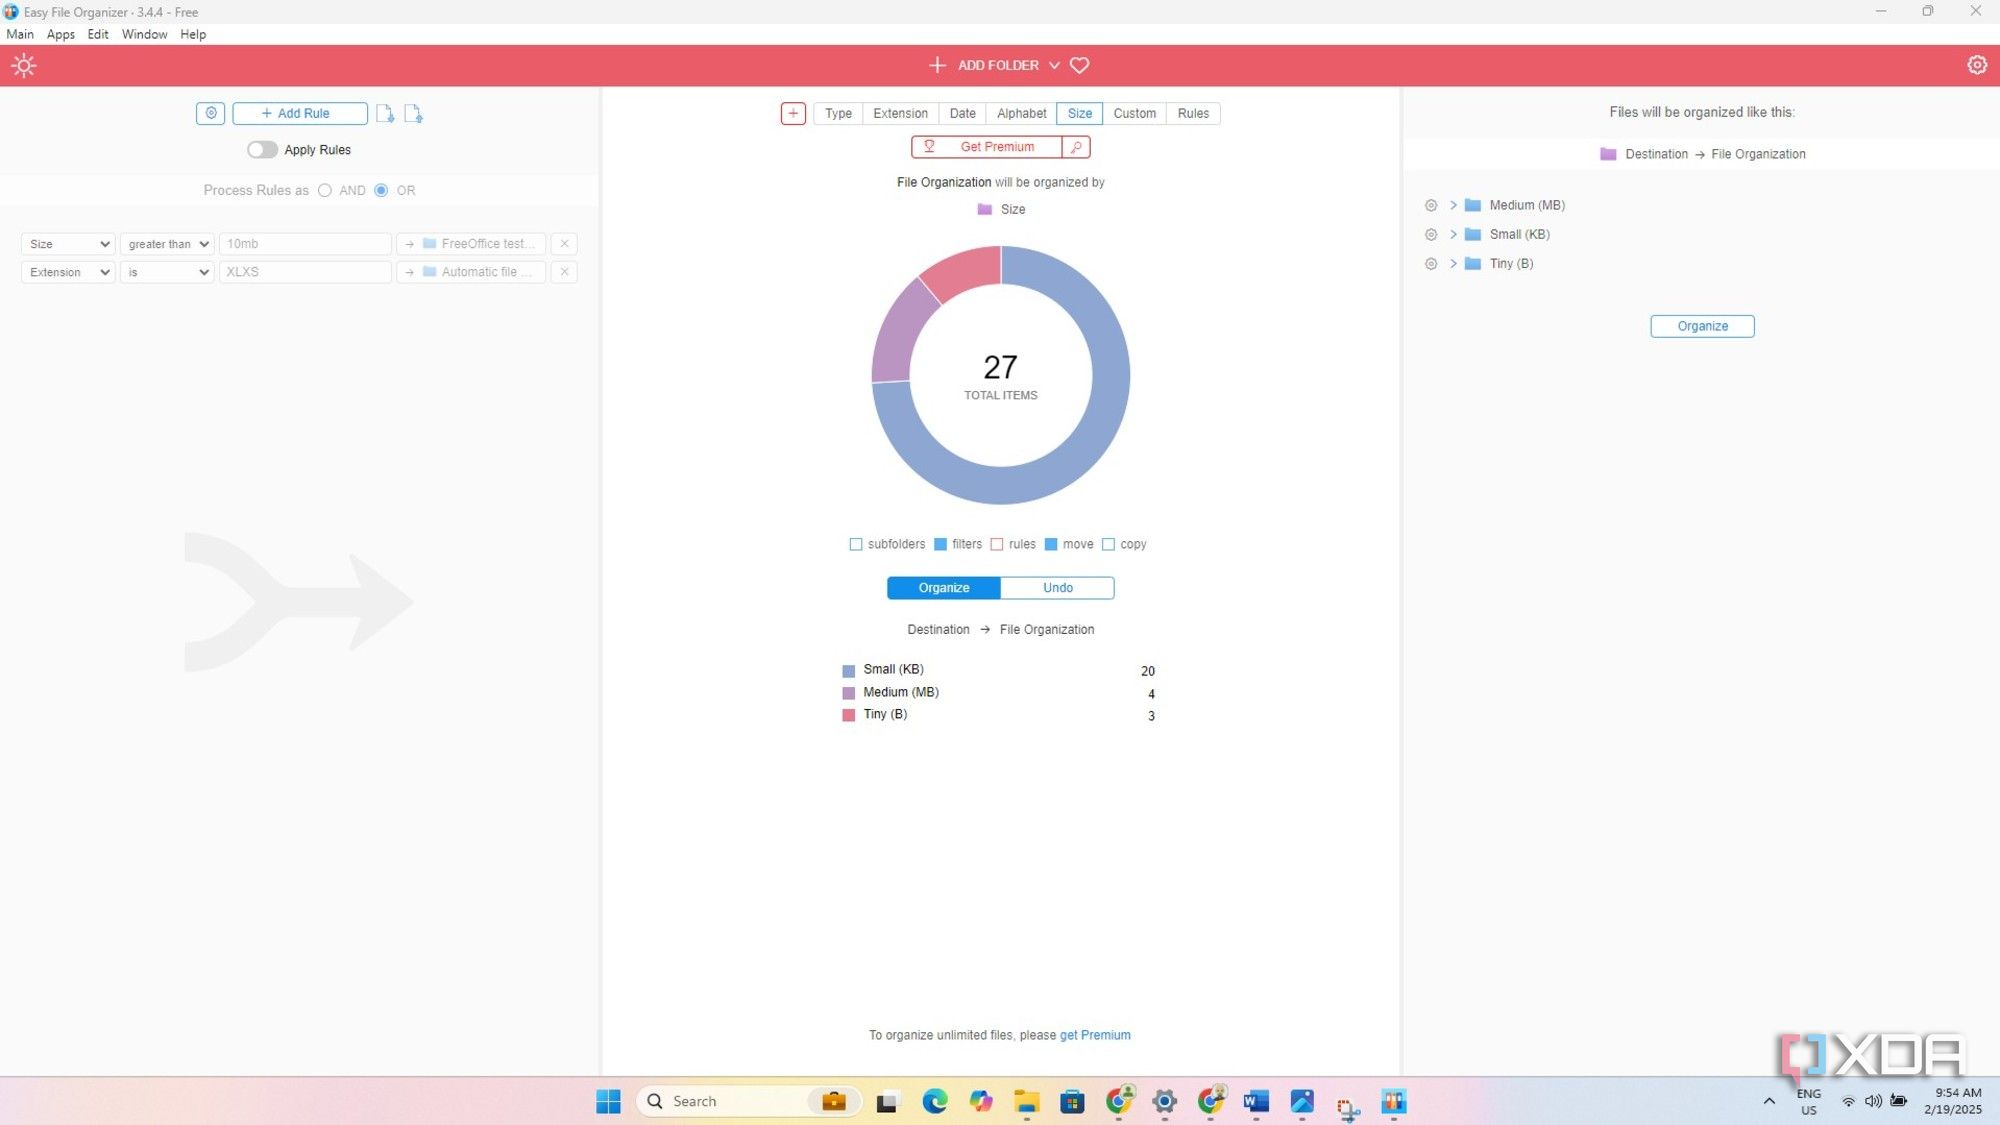The height and width of the screenshot is (1125, 2000).
Task: Open settings gear in the red header
Action: coord(1977,65)
